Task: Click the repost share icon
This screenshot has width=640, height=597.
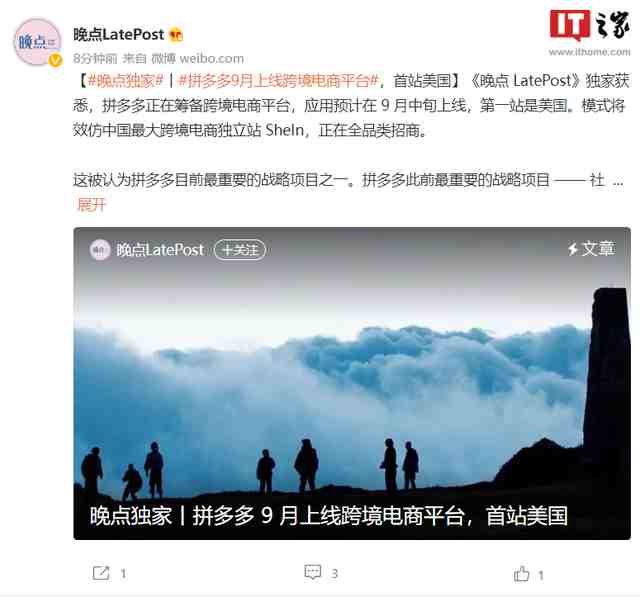Action: click(101, 573)
